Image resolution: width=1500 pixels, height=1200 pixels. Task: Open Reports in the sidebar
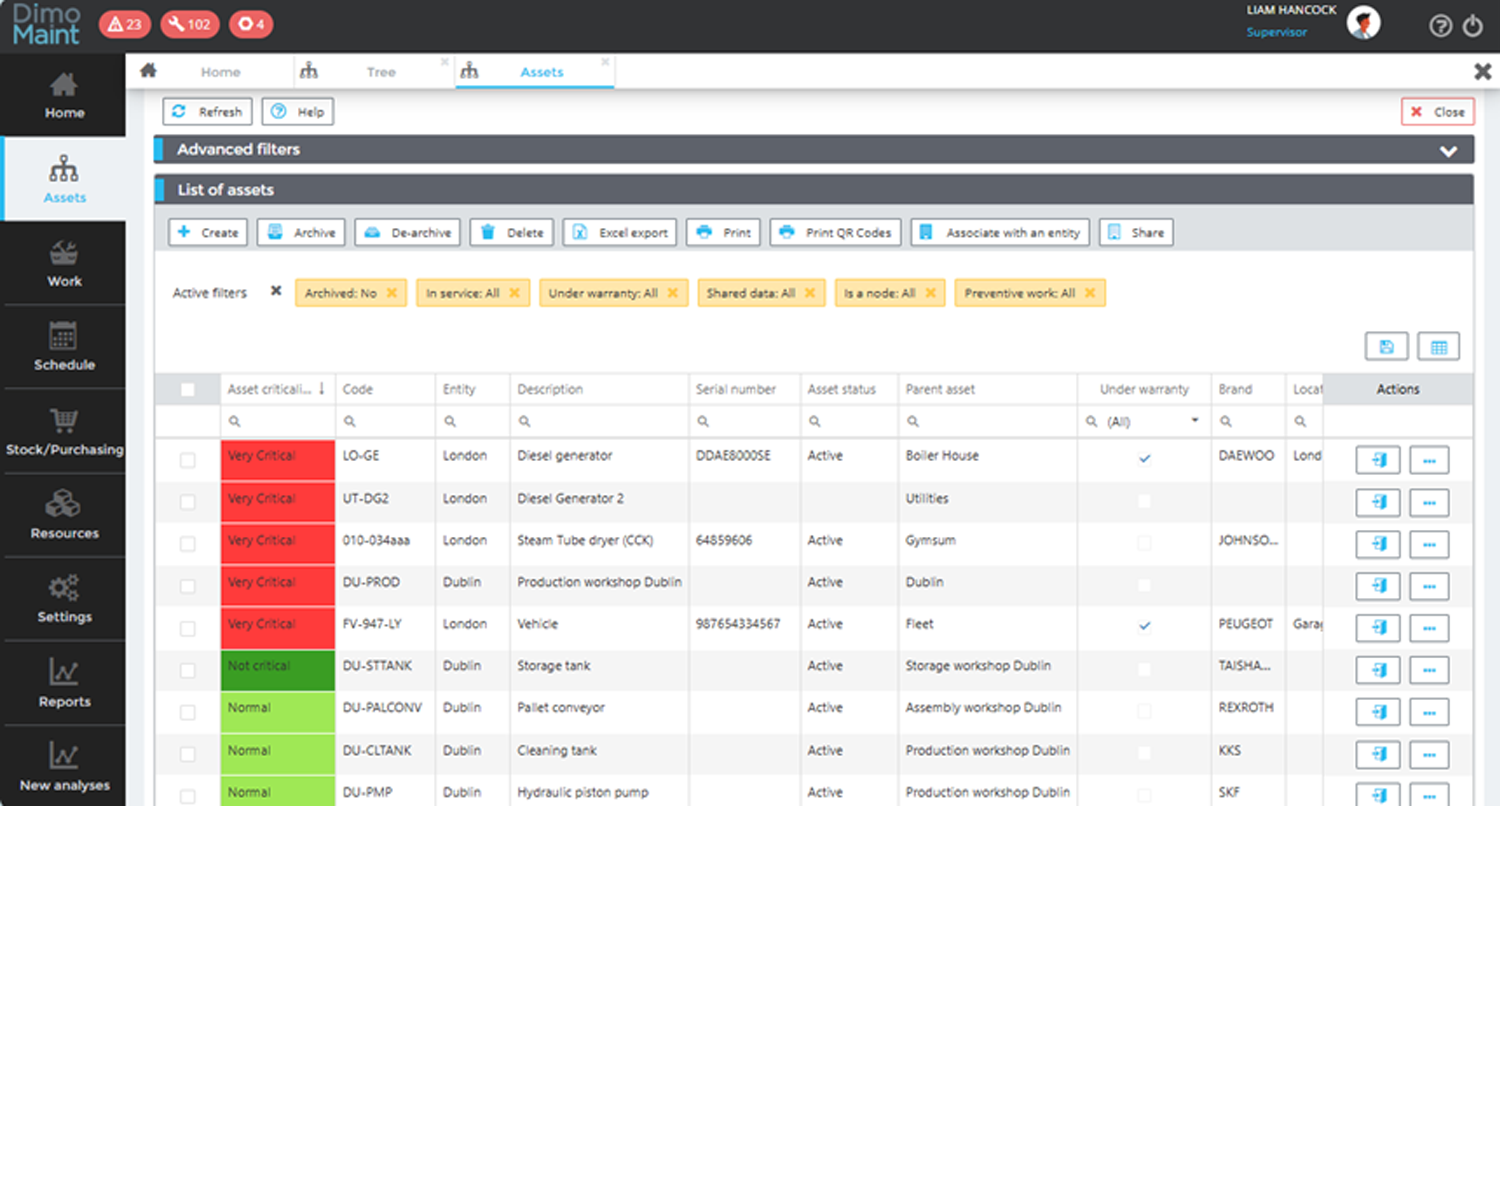point(64,684)
